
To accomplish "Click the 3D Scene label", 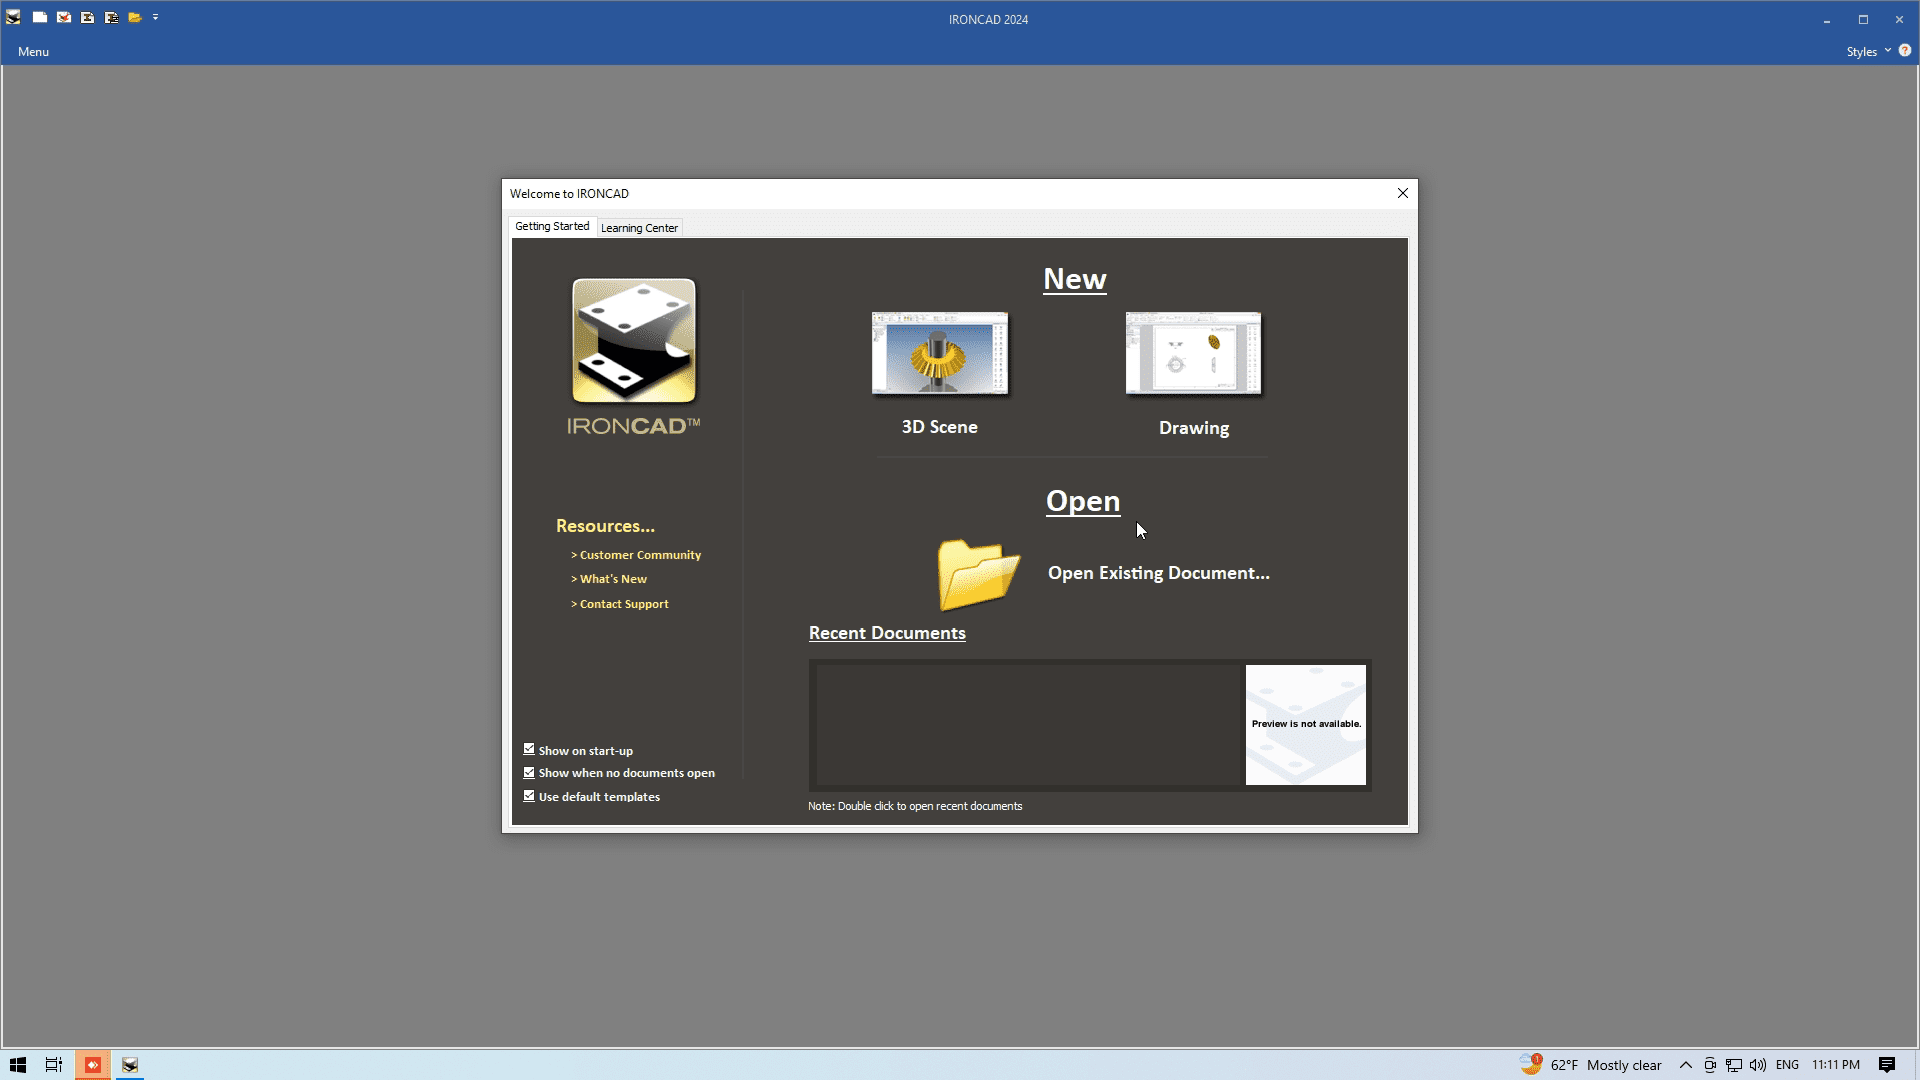I will 939,427.
